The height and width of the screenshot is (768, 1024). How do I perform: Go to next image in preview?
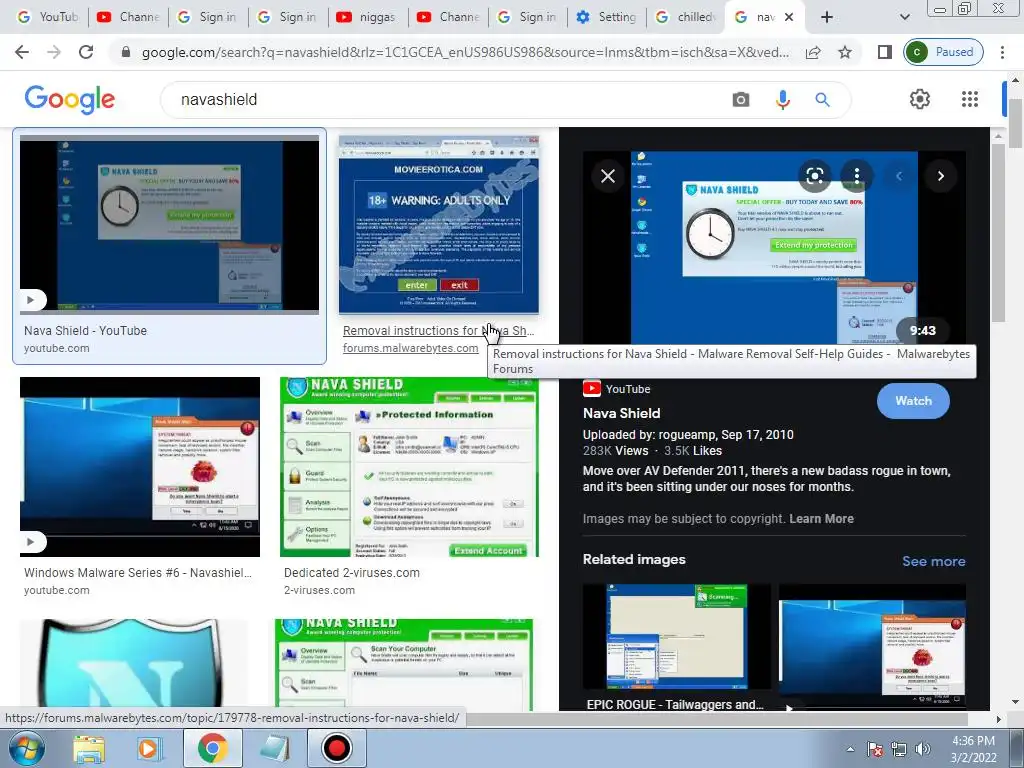[x=940, y=176]
